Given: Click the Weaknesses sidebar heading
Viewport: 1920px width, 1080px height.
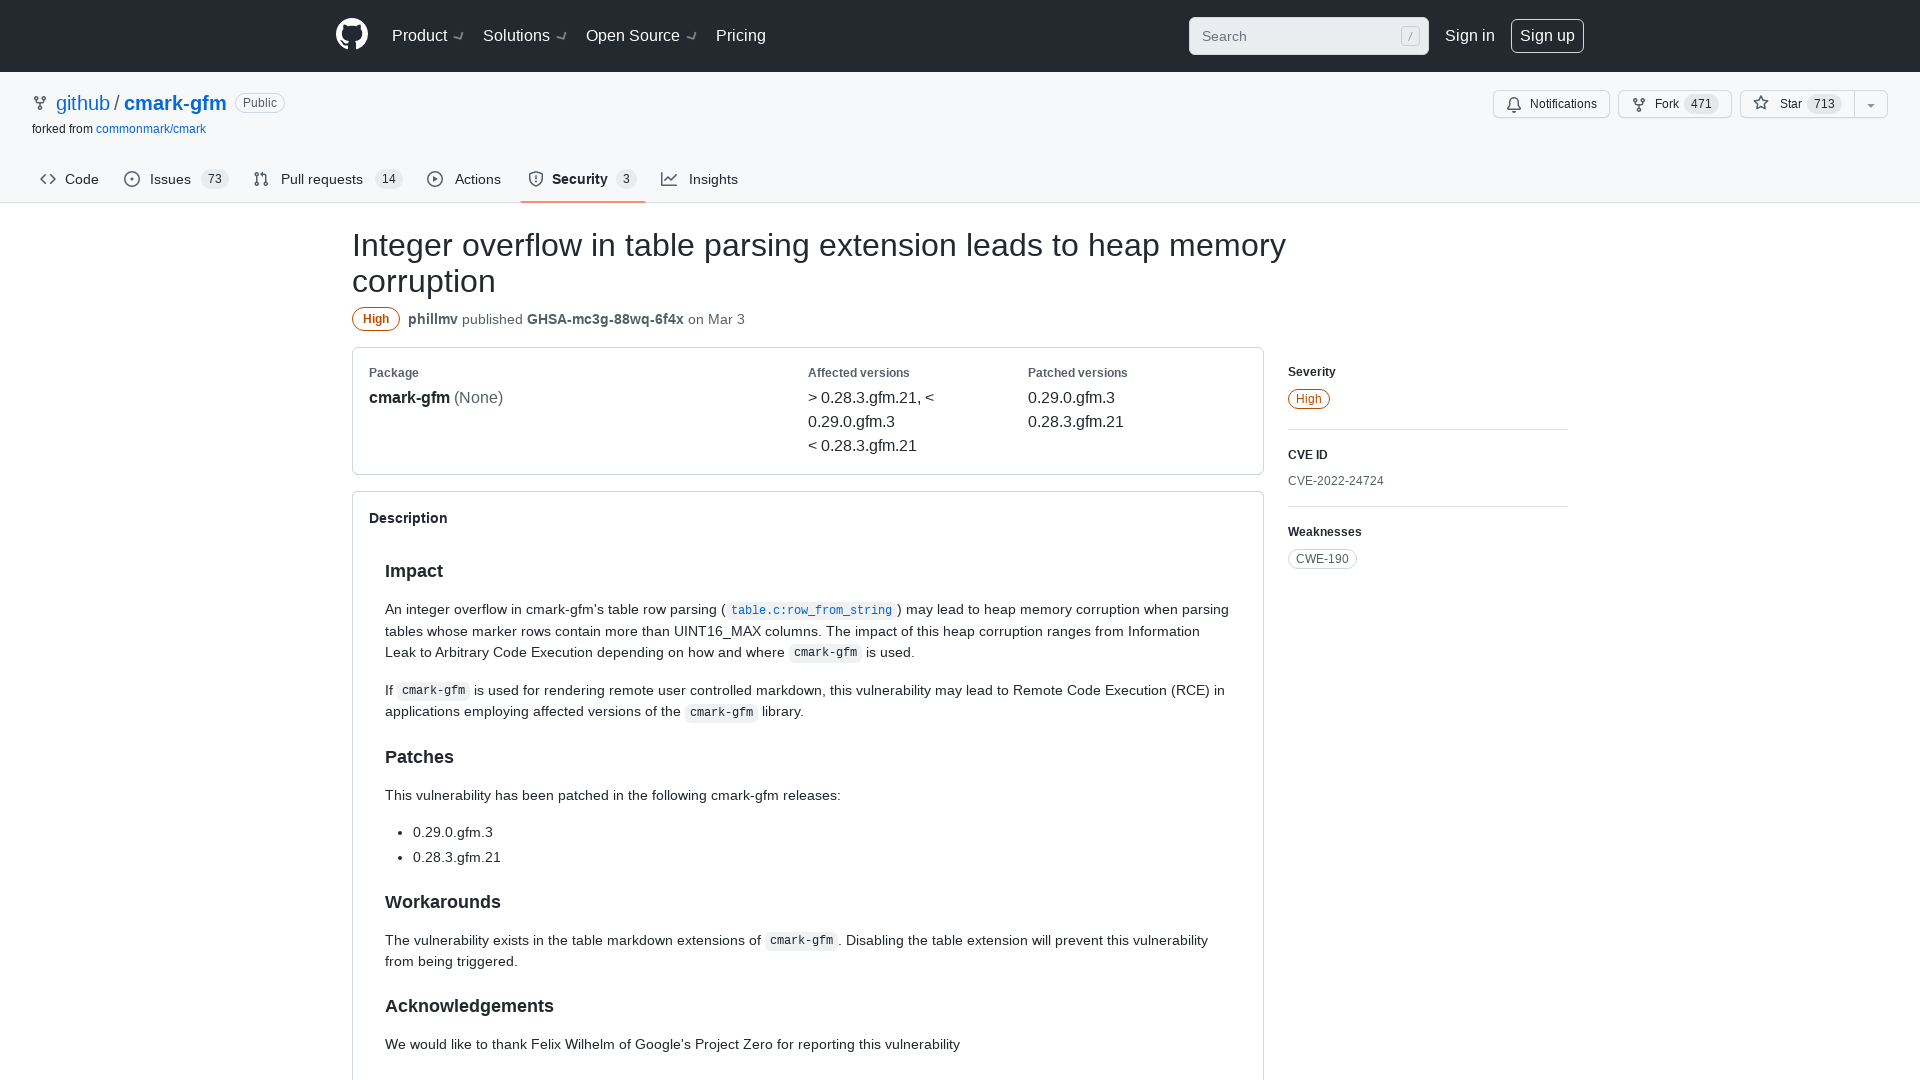Looking at the screenshot, I should click(x=1325, y=532).
